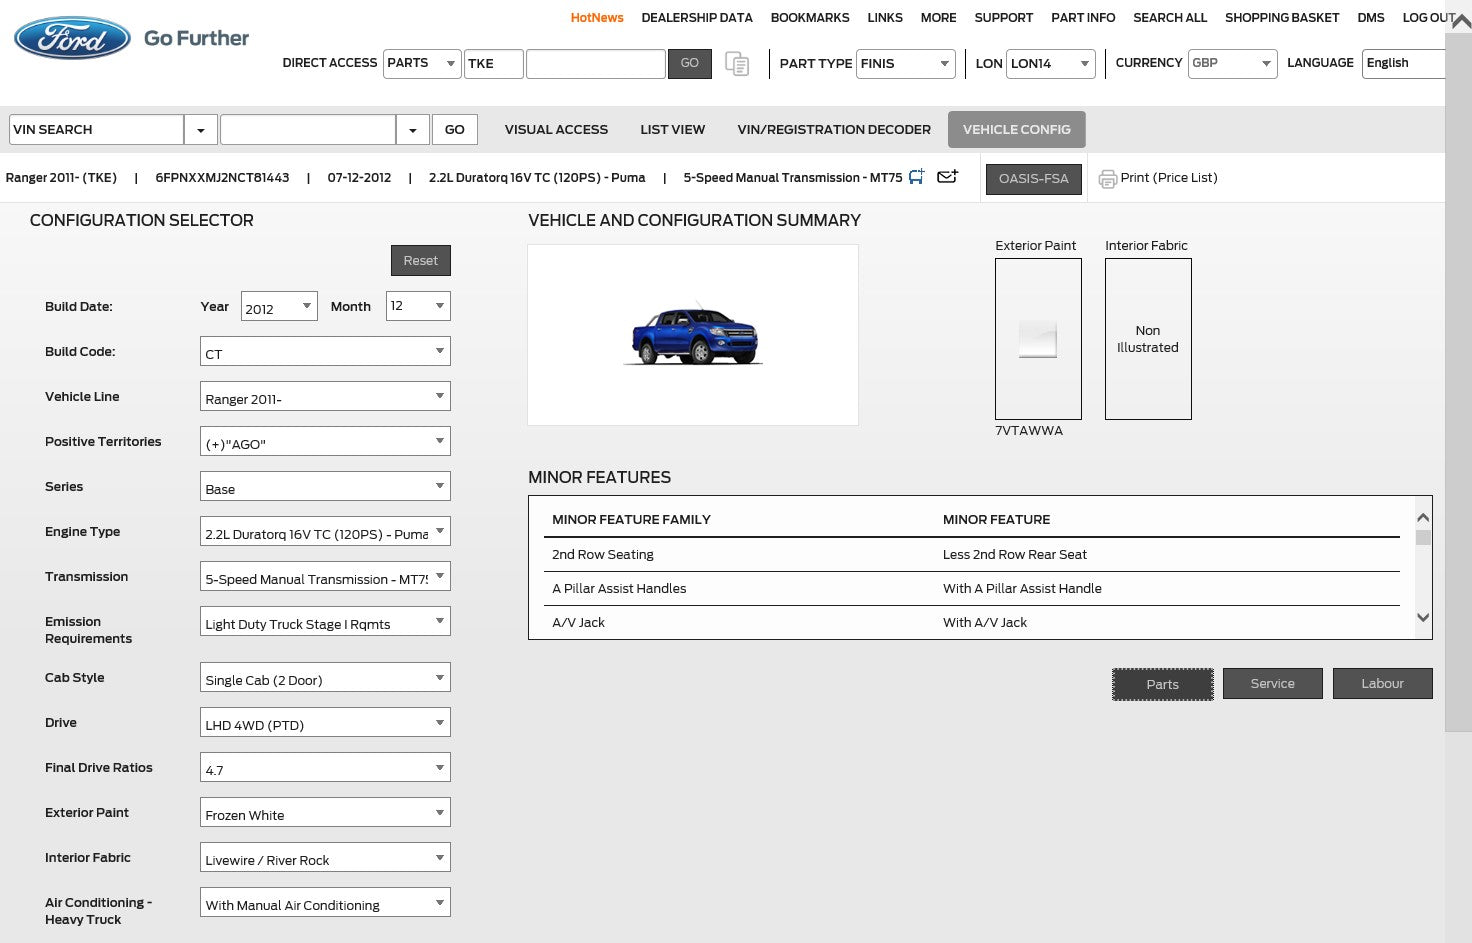
Task: Click the top-right collapse chevron icon
Action: pos(1460,21)
